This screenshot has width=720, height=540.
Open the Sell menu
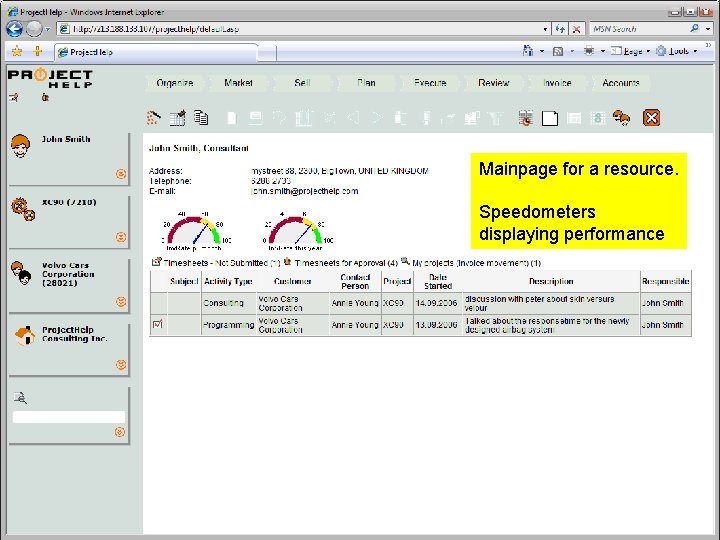pos(302,83)
